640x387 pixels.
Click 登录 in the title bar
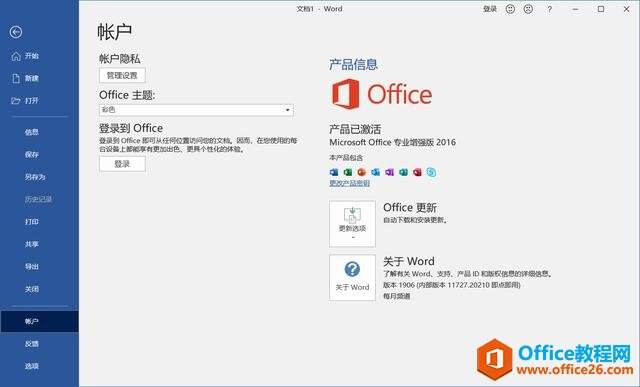pos(490,9)
